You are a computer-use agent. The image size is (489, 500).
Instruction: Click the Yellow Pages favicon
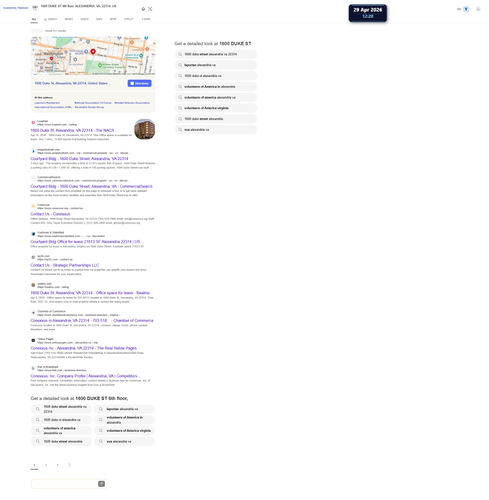click(x=33, y=340)
